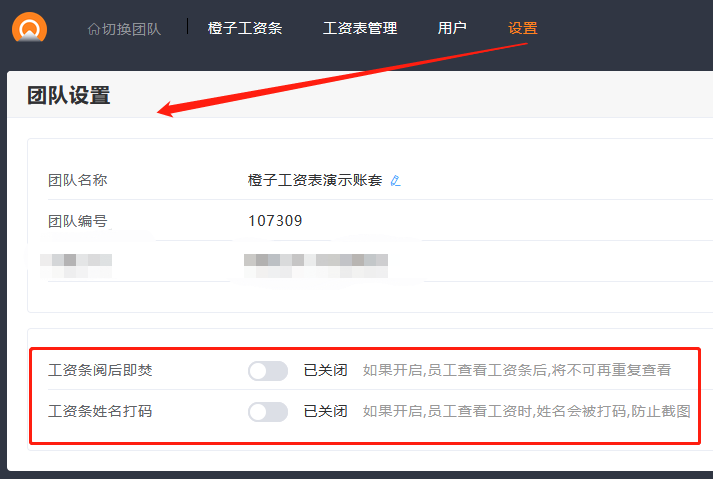Click the home icon beside 切换团队
The height and width of the screenshot is (479, 713).
tap(94, 29)
